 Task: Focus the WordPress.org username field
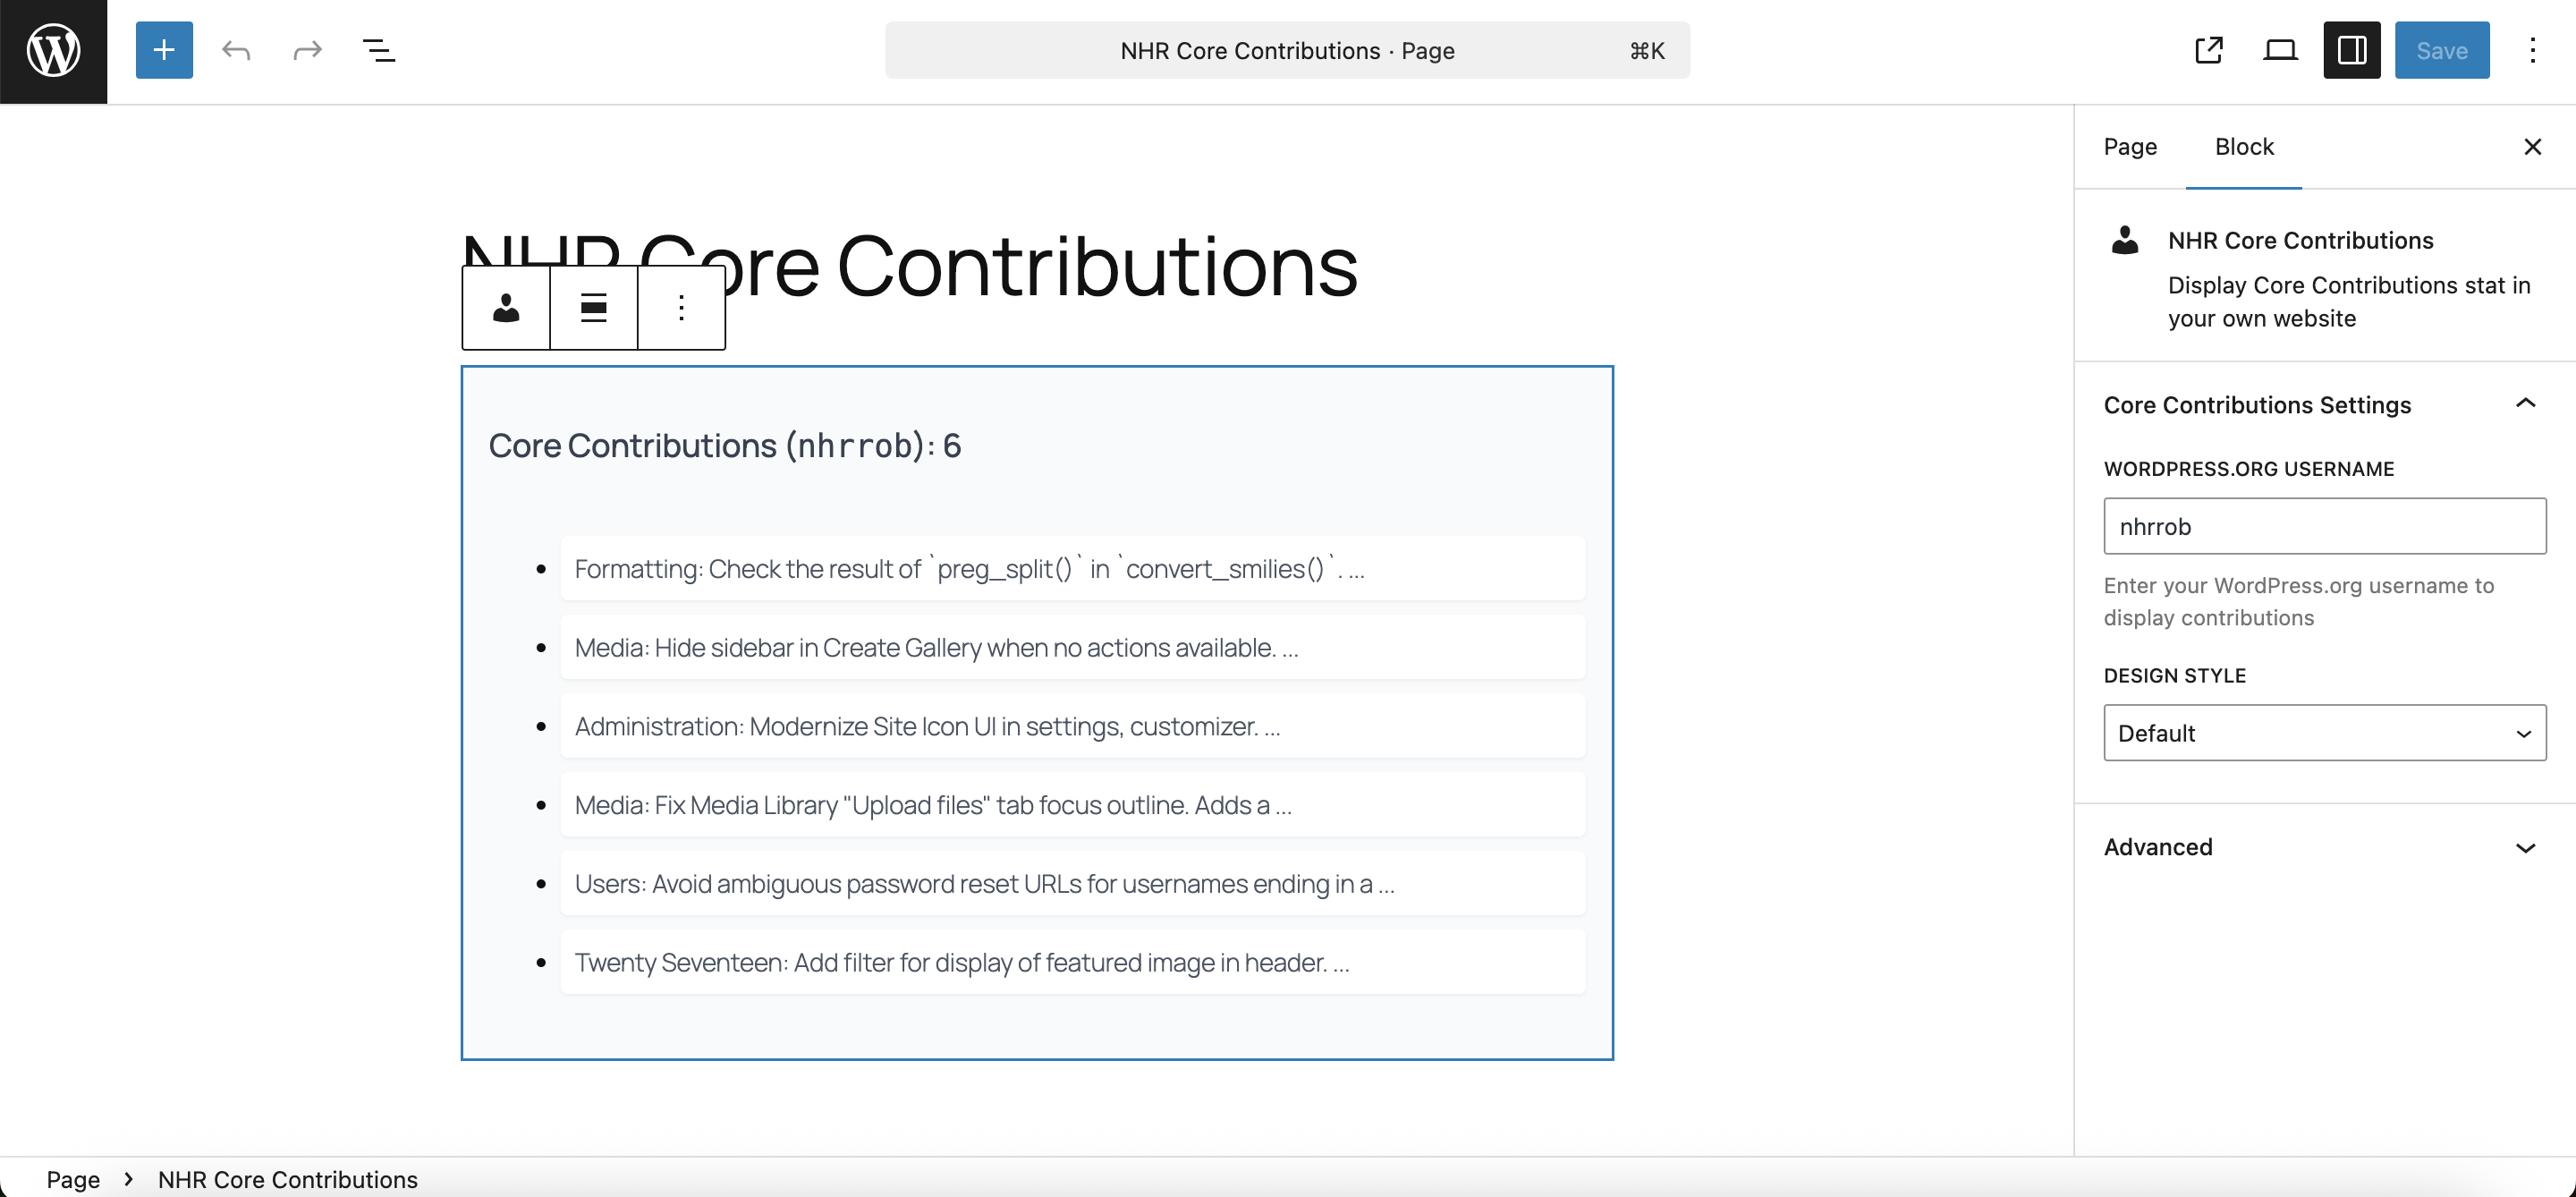(x=2325, y=526)
